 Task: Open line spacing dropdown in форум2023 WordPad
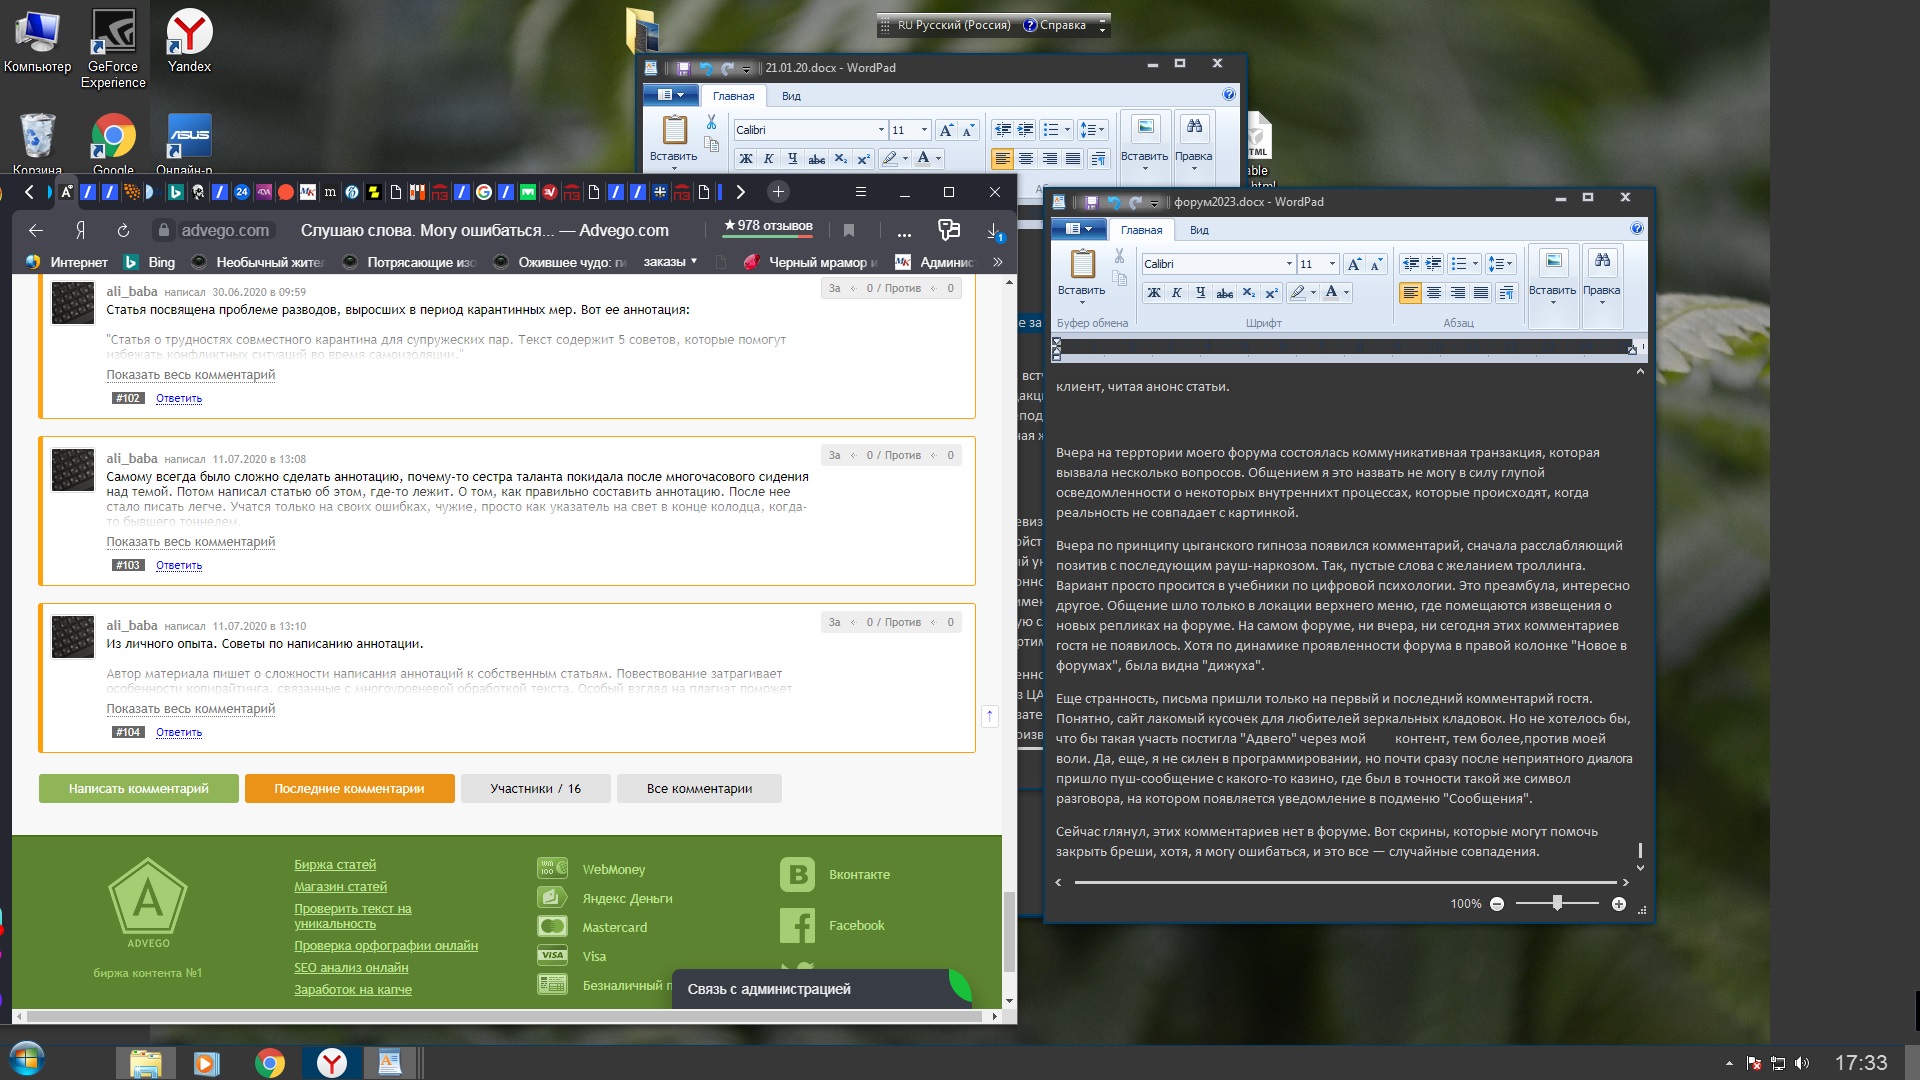click(1500, 264)
